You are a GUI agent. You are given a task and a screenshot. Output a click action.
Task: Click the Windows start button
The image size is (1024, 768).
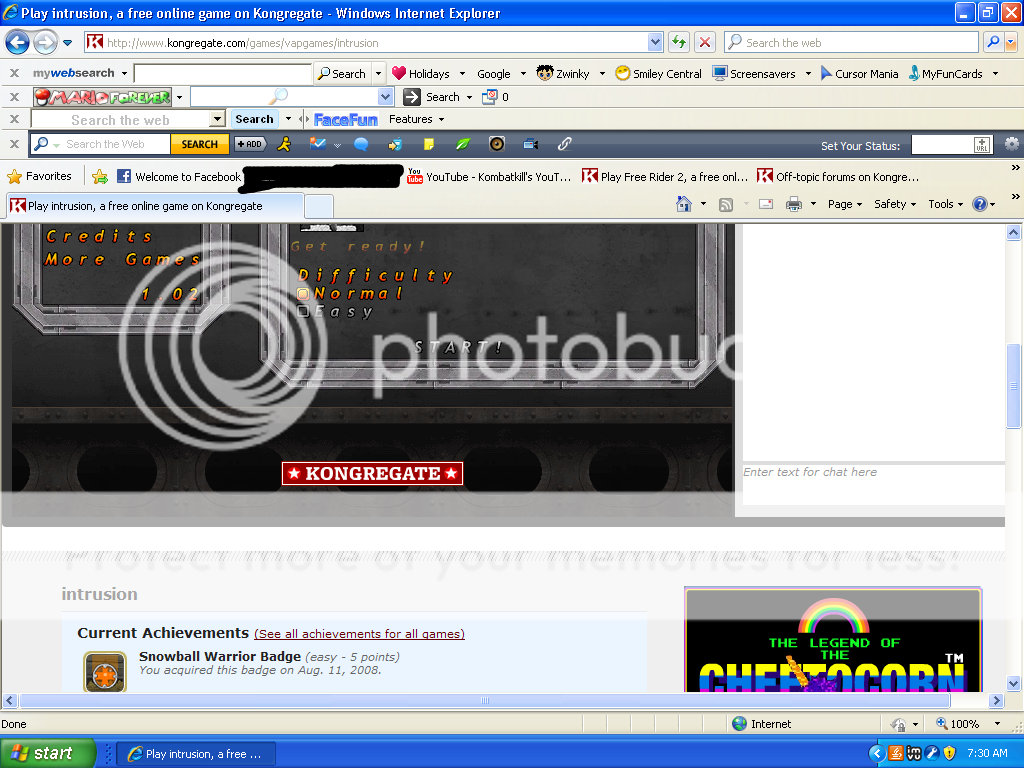[x=46, y=753]
